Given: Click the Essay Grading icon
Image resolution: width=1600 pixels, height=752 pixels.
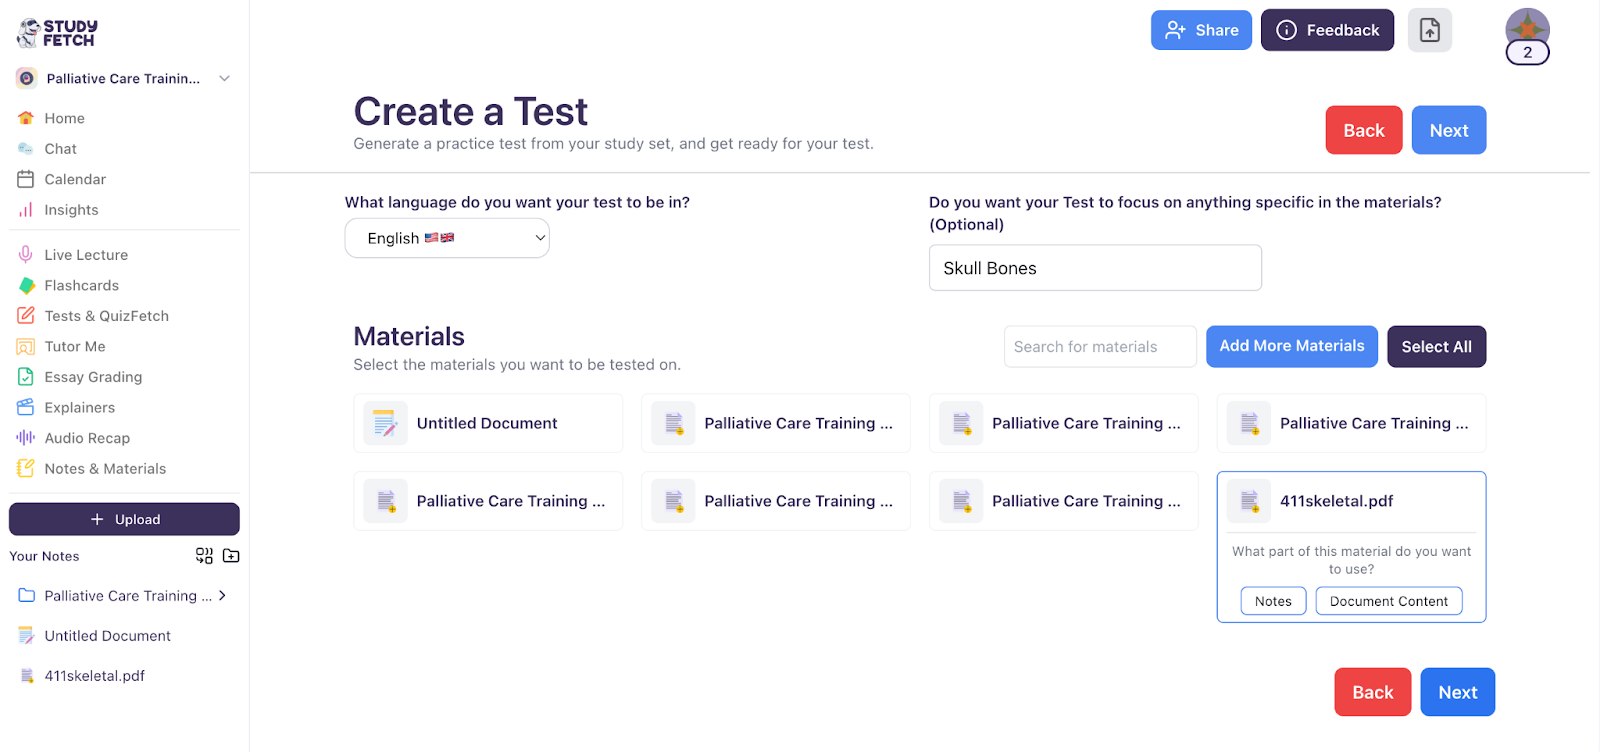Looking at the screenshot, I should [x=24, y=377].
